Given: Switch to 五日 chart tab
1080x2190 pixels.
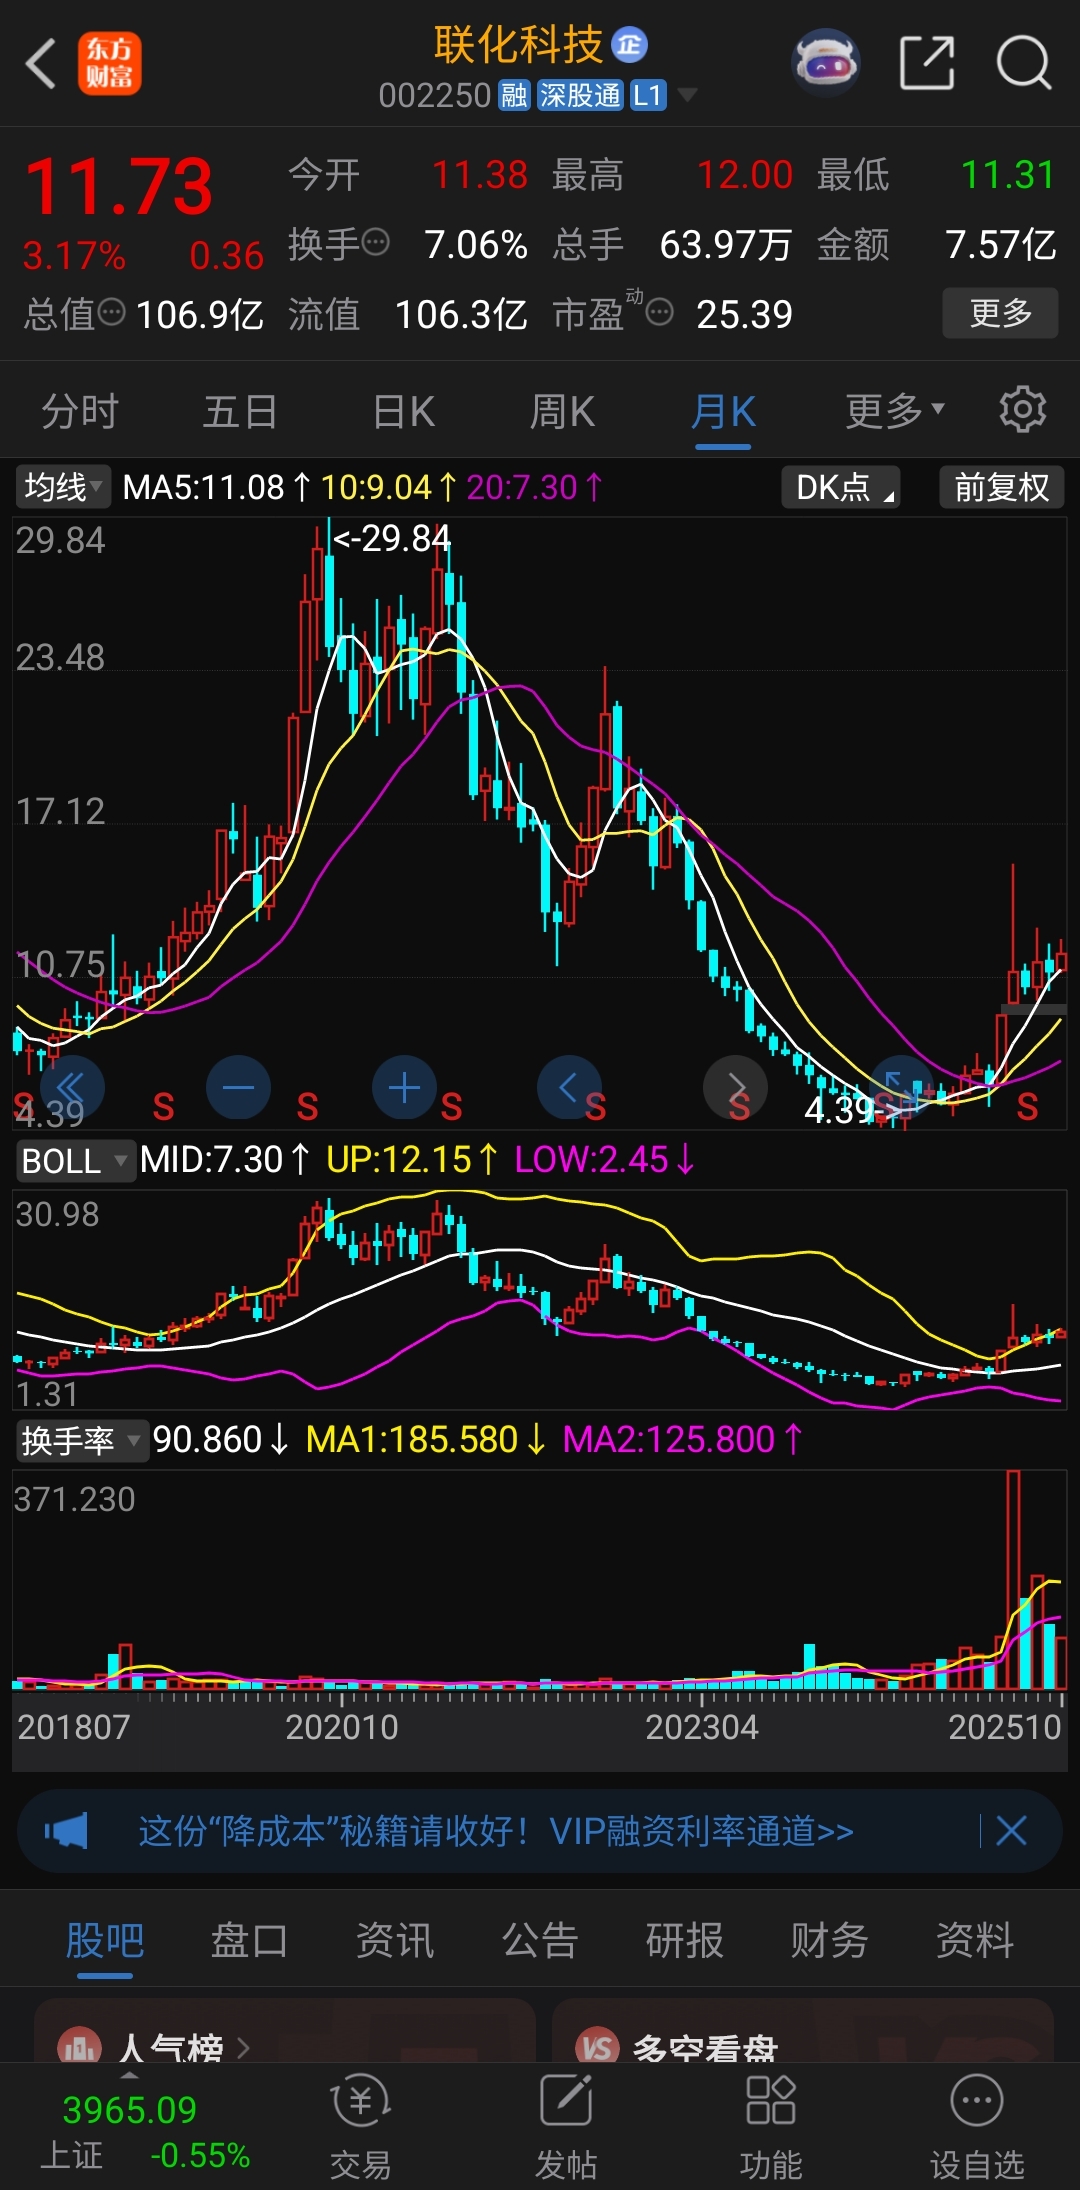Looking at the screenshot, I should (x=240, y=411).
